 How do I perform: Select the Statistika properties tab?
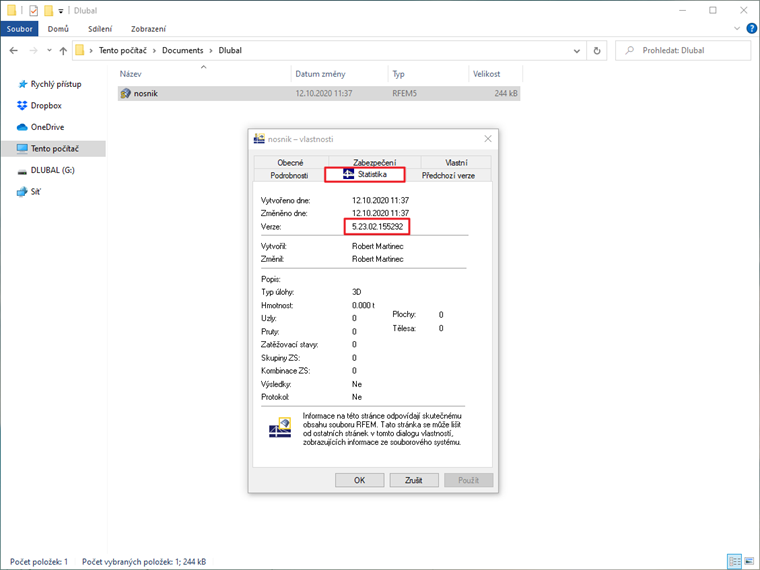coord(364,174)
